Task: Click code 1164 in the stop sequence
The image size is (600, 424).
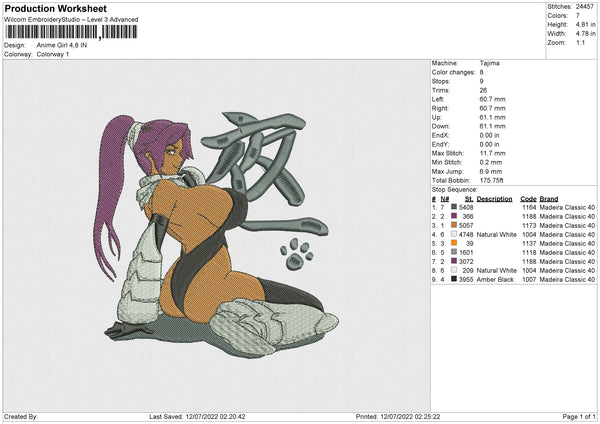Action: (x=529, y=207)
